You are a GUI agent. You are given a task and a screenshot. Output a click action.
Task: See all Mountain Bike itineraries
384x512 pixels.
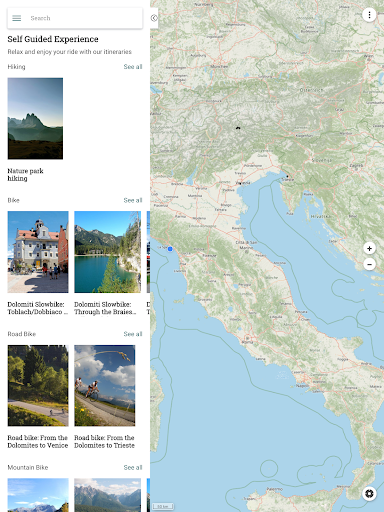pos(133,468)
